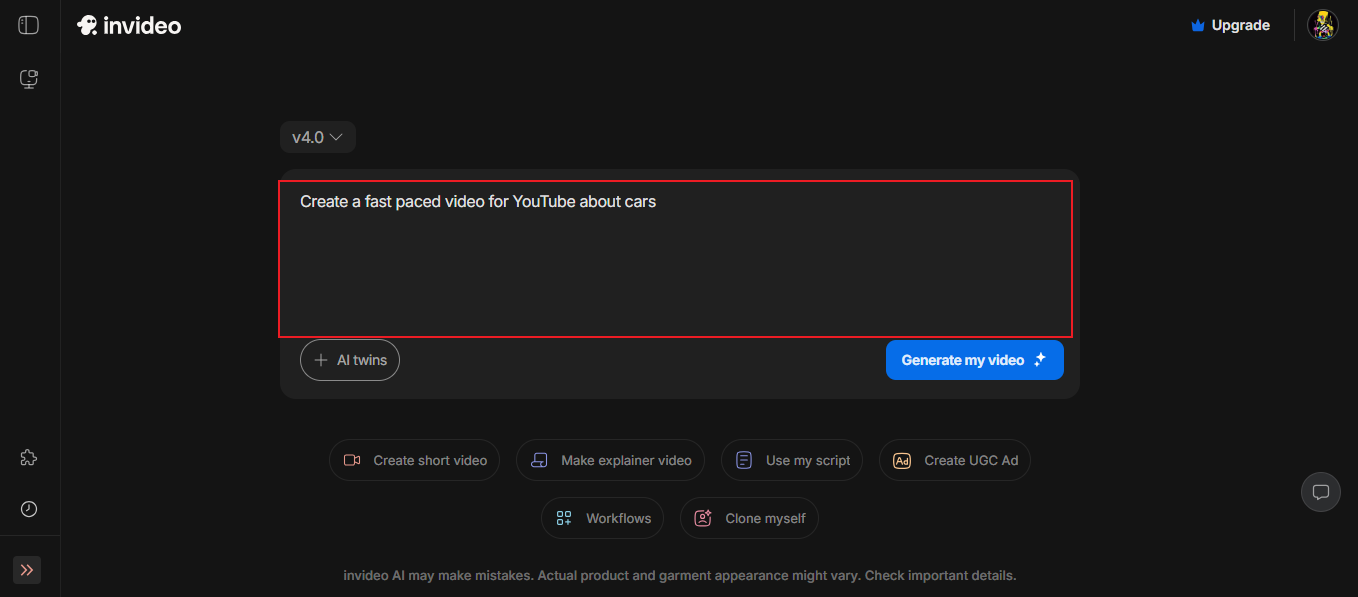This screenshot has width=1358, height=597.
Task: Open the puzzle piece plugins icon
Action: coord(29,458)
